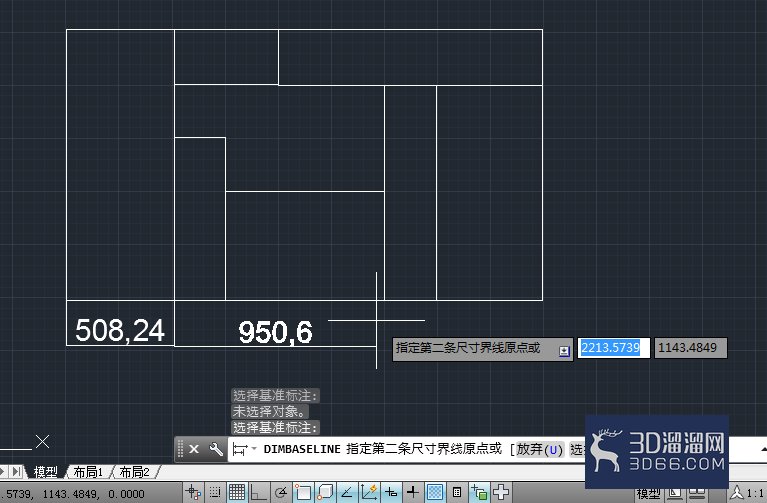Click the Quick Properties status icon
The height and width of the screenshot is (503, 767).
click(457, 492)
